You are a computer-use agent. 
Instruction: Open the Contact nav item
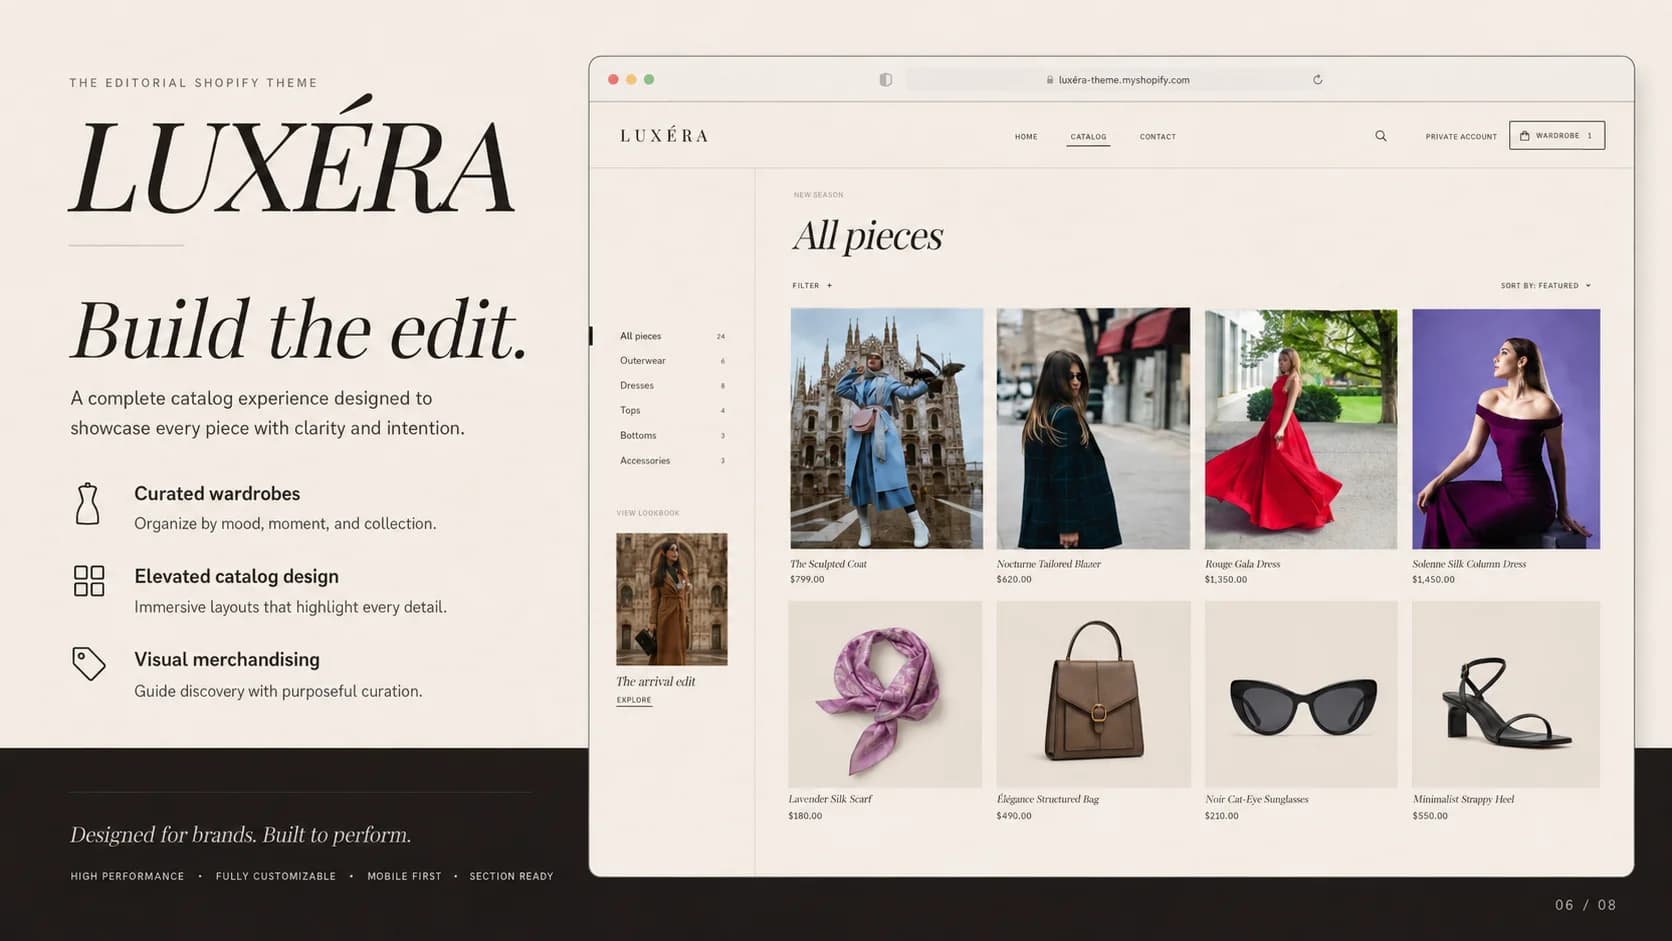pyautogui.click(x=1158, y=137)
